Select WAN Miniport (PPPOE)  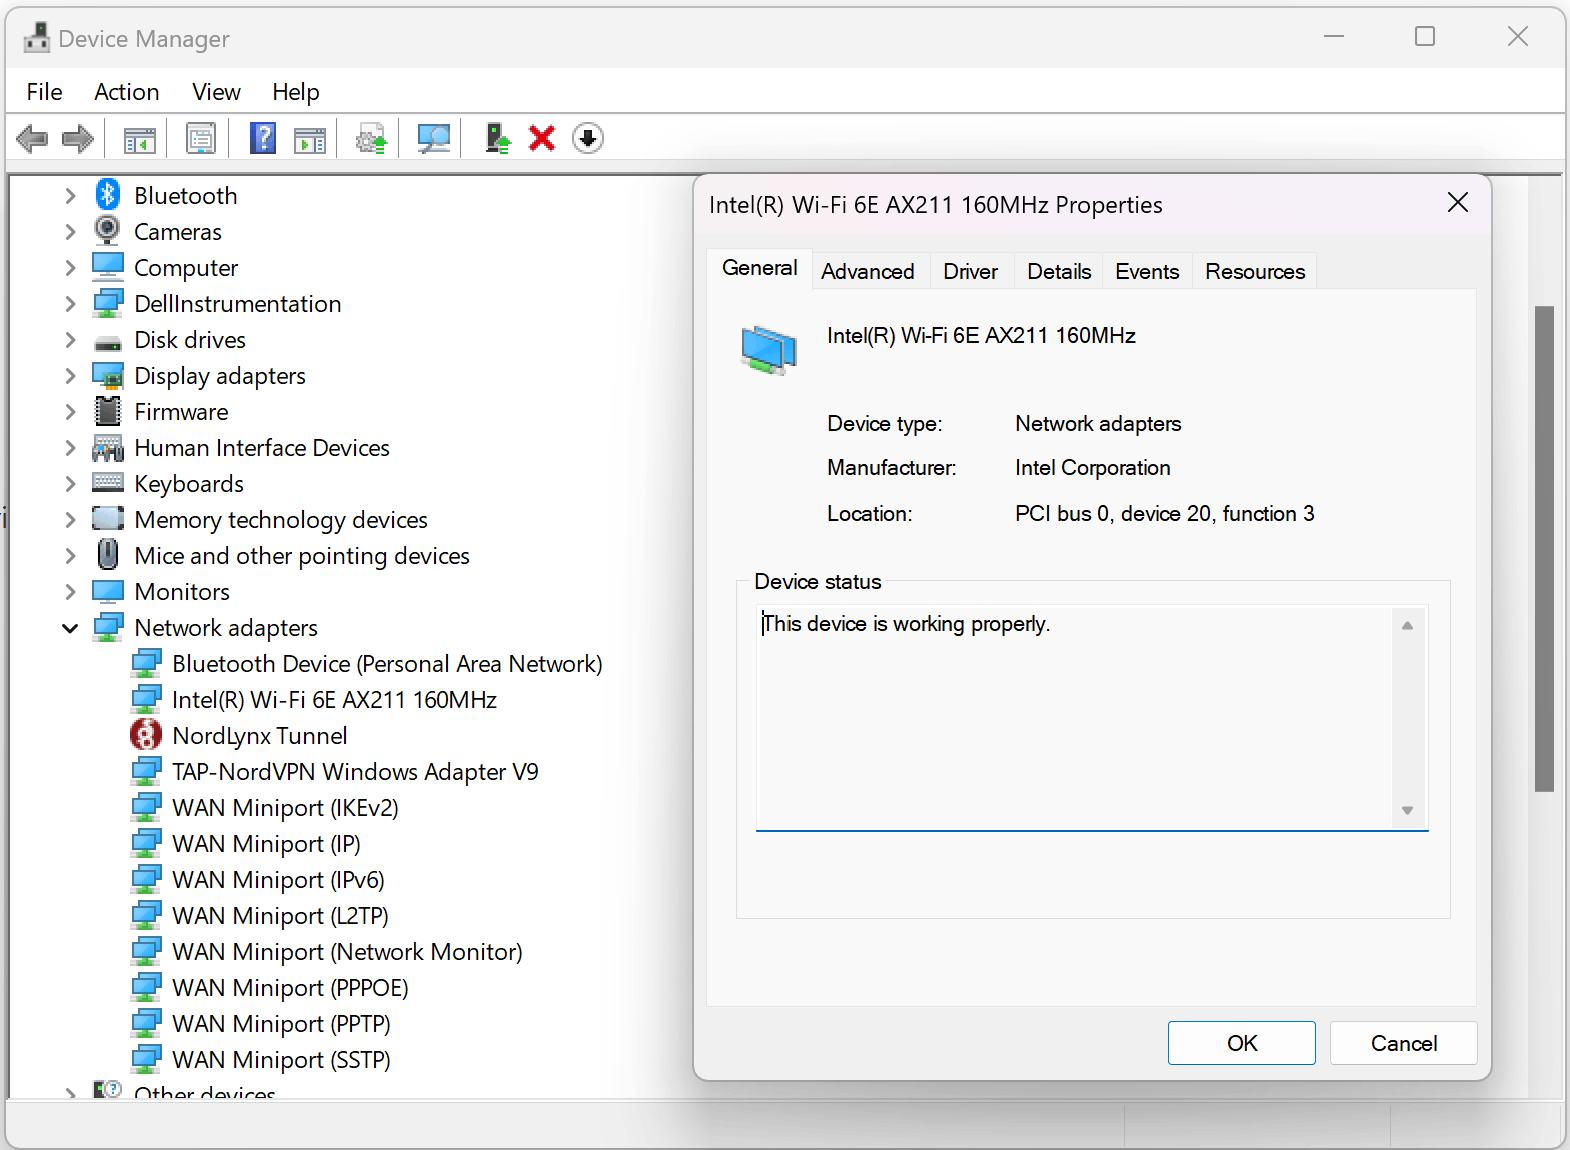(x=290, y=988)
